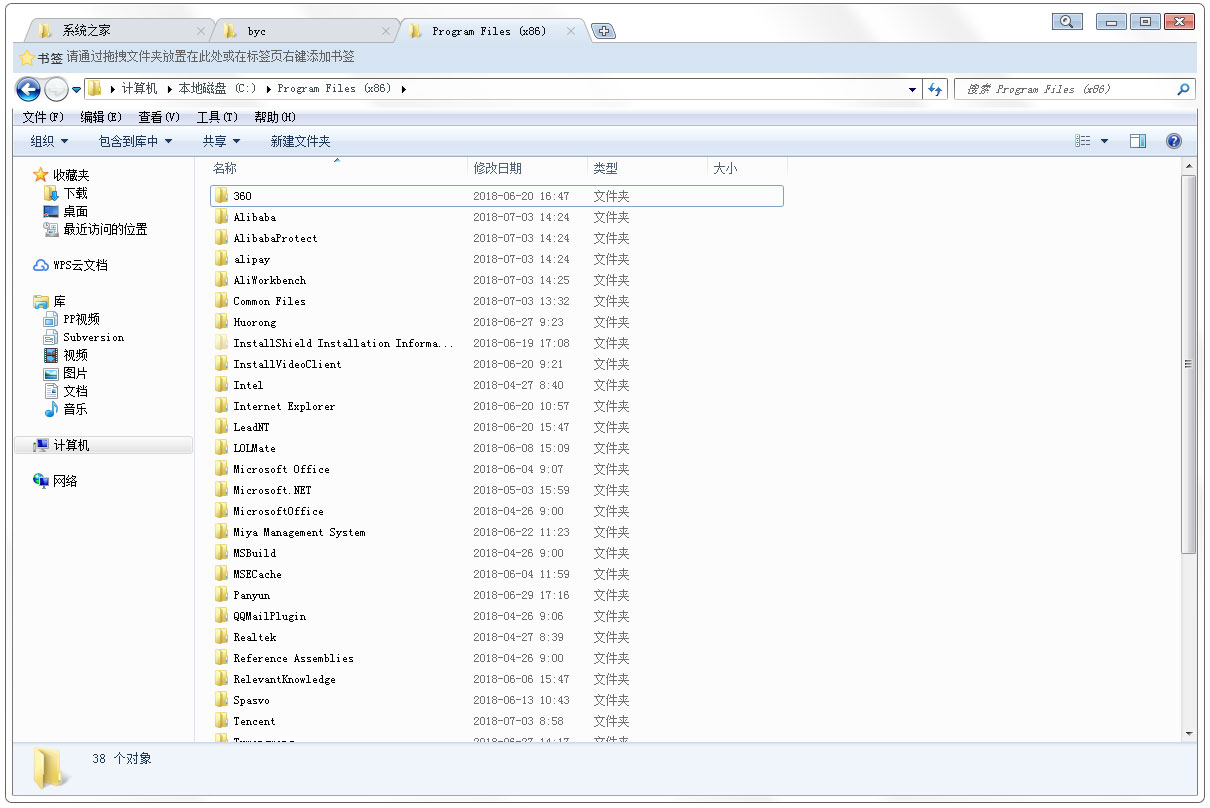Select 最近访问的位置 in sidebar
Screen dimensions: 1210x808
pyautogui.click(x=96, y=229)
